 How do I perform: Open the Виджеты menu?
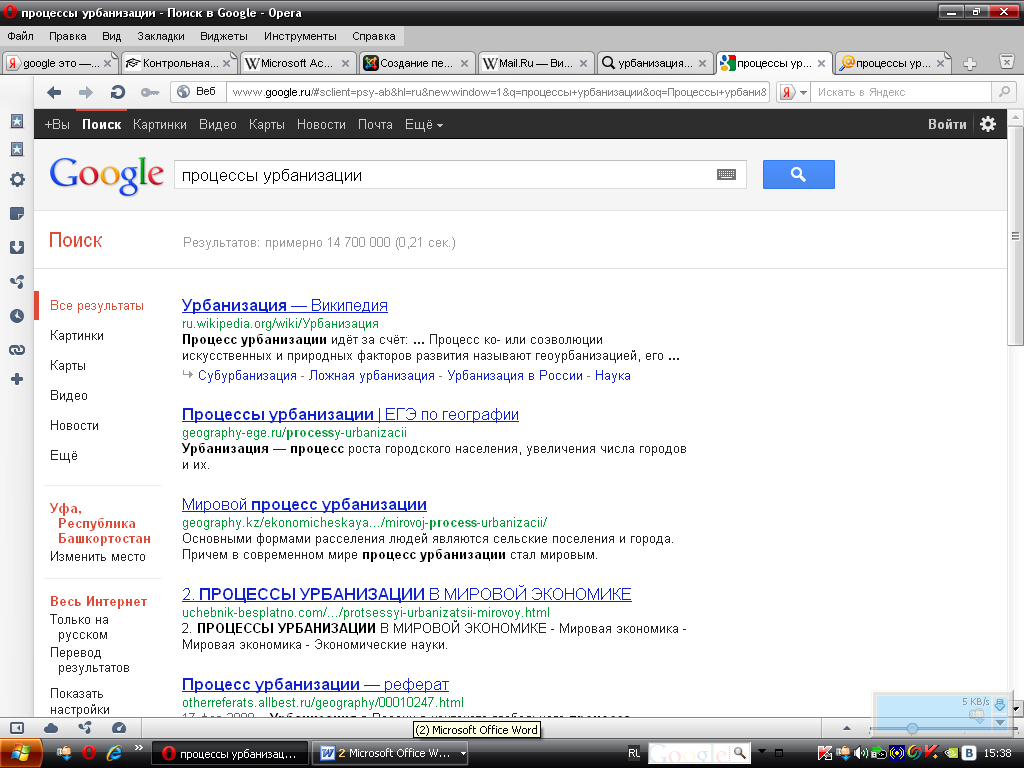point(223,36)
